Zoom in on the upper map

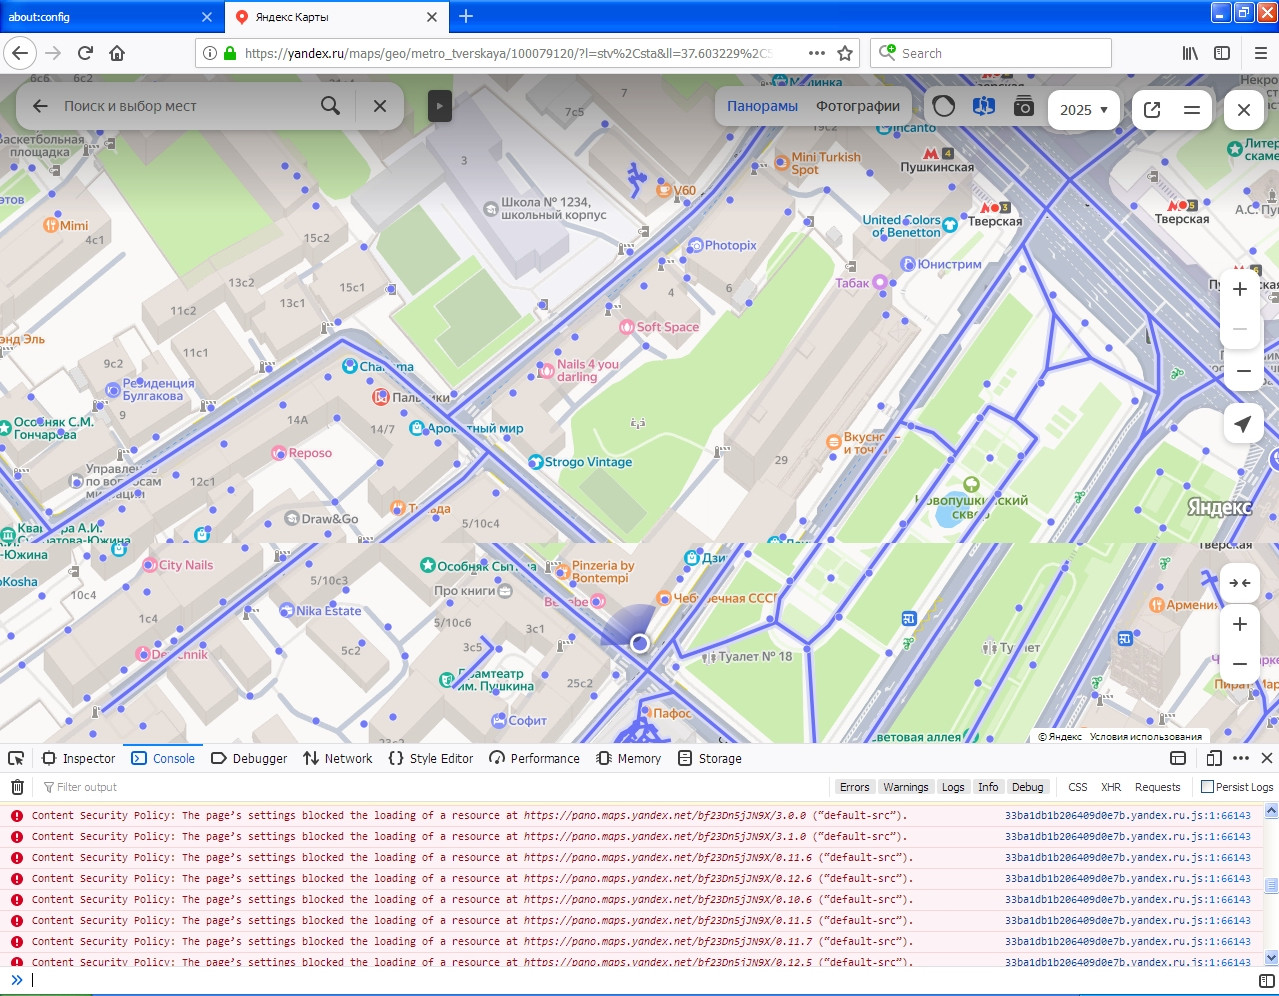tap(1240, 289)
